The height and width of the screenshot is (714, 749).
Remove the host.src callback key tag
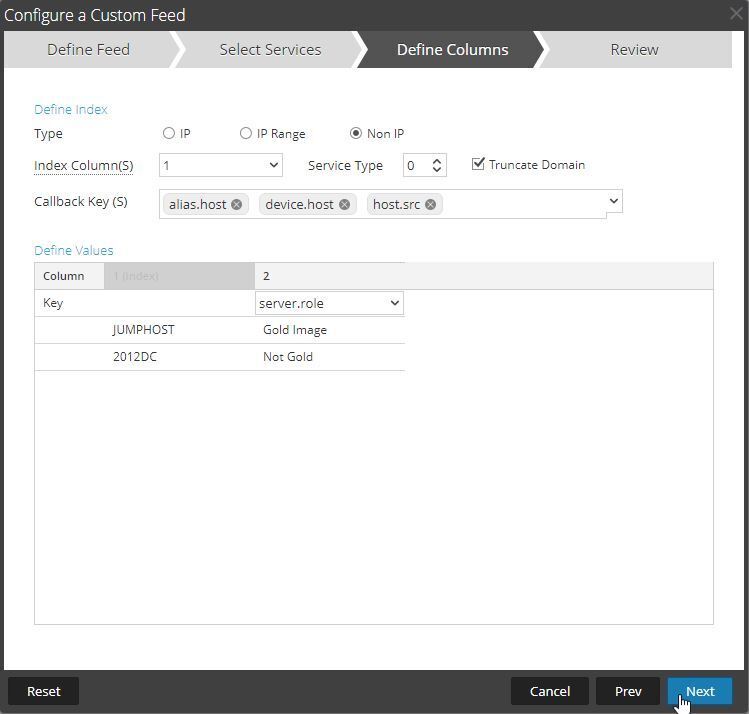(x=430, y=204)
